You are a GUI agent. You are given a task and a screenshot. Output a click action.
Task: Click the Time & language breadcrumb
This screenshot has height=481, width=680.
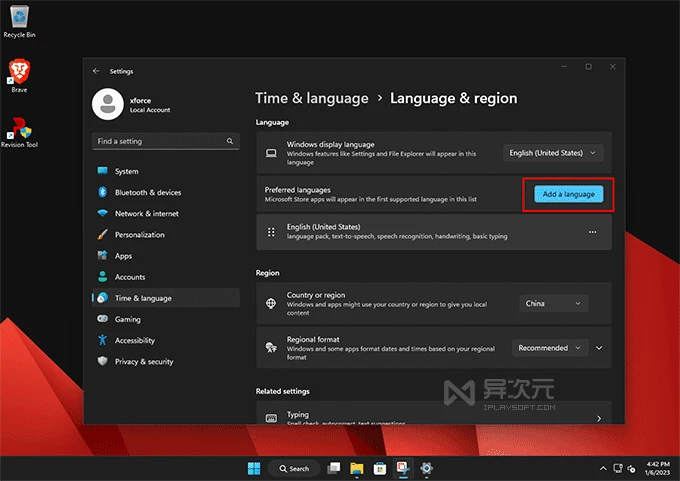pyautogui.click(x=312, y=98)
